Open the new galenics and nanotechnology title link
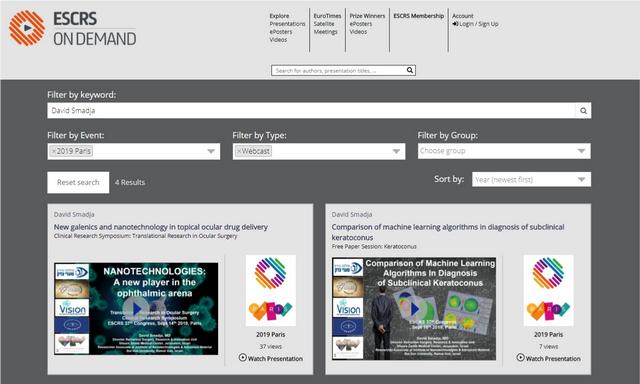Image resolution: width=640 pixels, height=384 pixels. point(161,227)
